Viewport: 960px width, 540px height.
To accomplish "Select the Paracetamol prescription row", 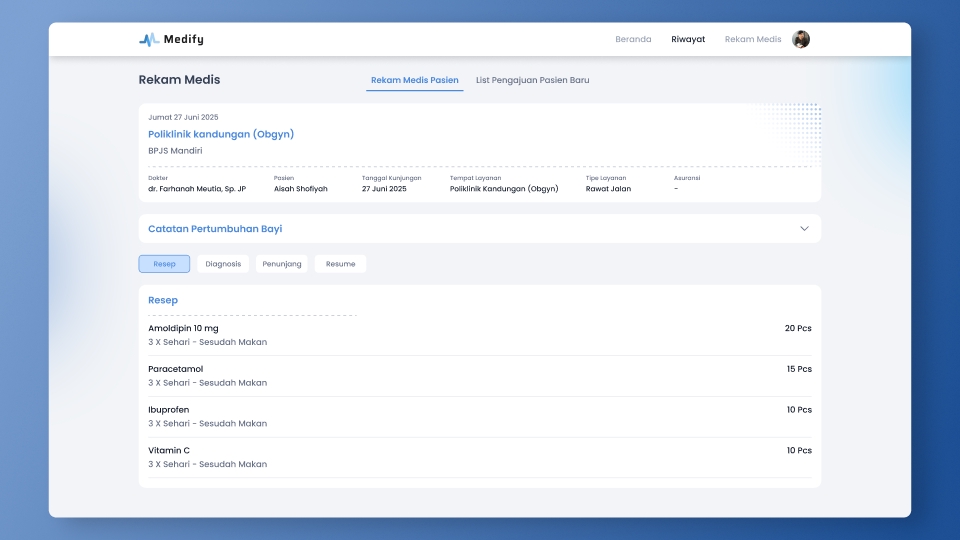I will [480, 376].
